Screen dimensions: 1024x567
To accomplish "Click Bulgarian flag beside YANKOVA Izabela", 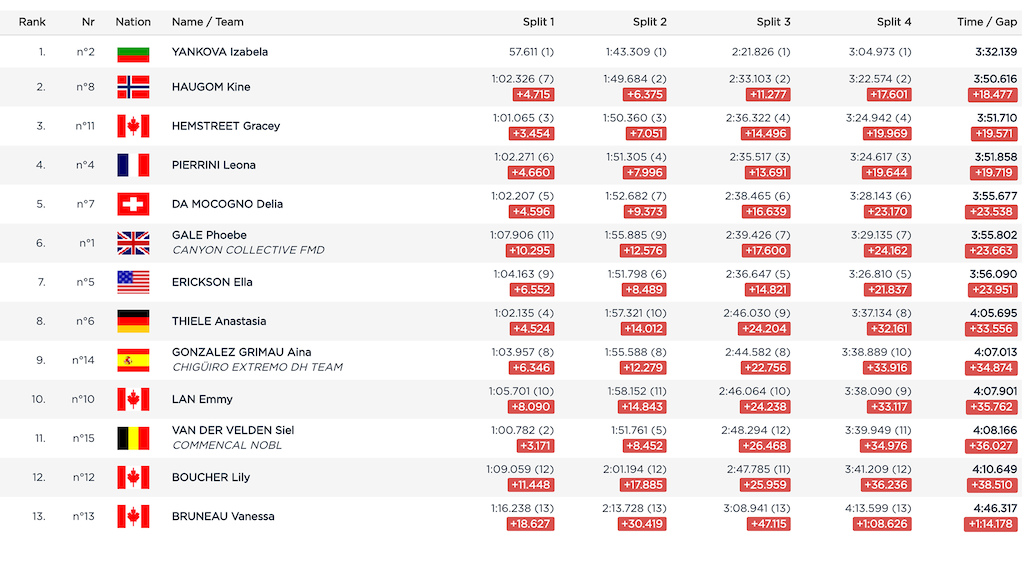I will point(133,54).
